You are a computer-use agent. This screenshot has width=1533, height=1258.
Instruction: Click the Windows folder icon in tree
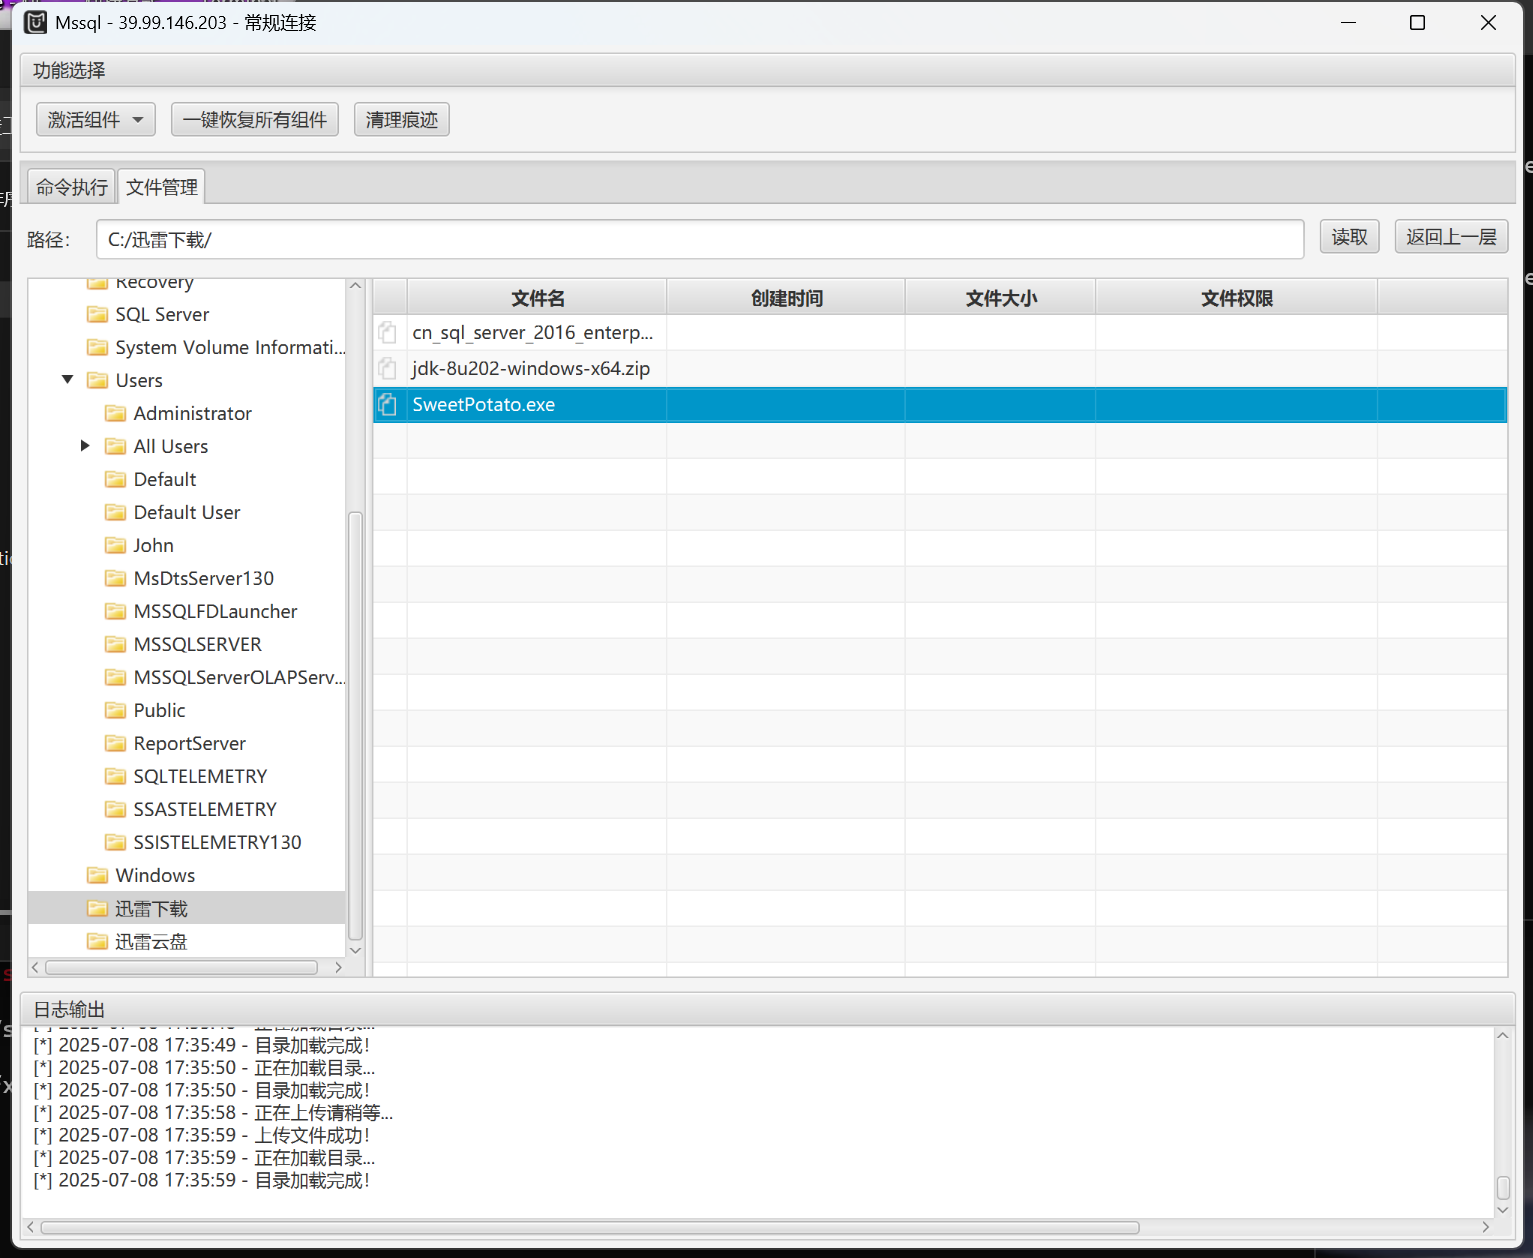click(98, 876)
